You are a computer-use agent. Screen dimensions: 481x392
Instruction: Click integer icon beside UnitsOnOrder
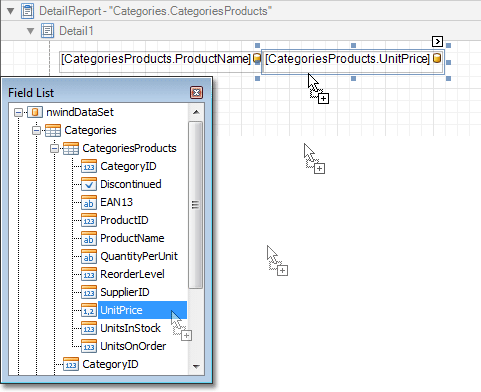click(89, 346)
